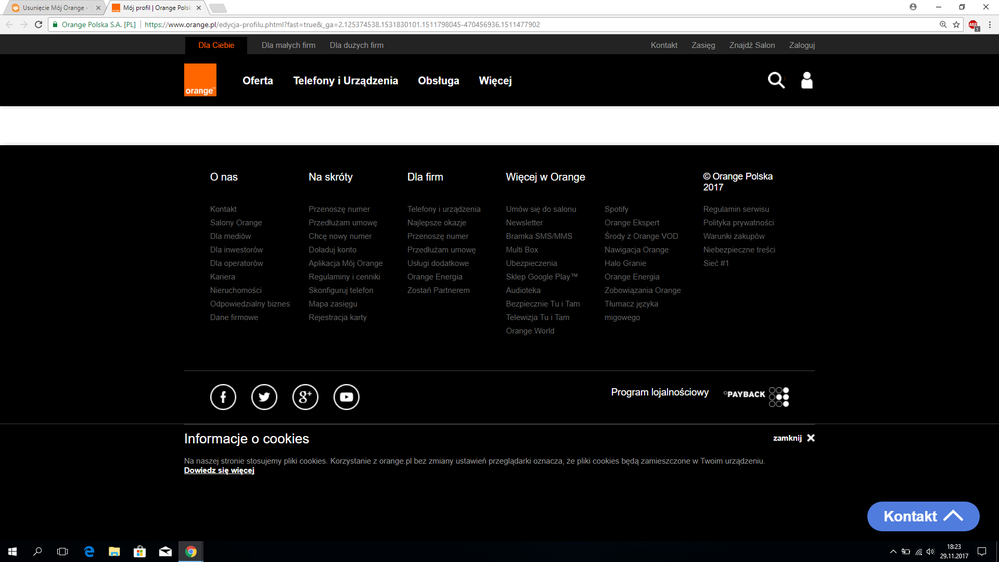The width and height of the screenshot is (999, 562).
Task: Open Telefony i Urządzenia menu
Action: click(345, 81)
